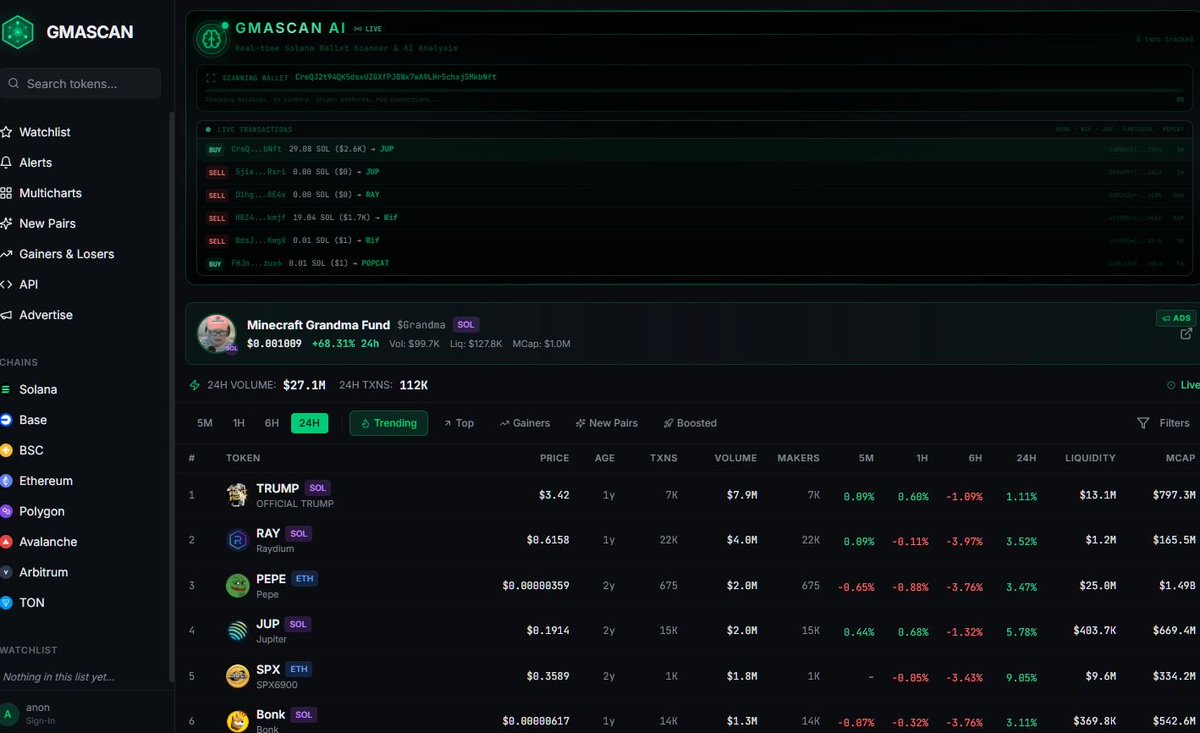Sort by VOLUME column header

pos(736,458)
